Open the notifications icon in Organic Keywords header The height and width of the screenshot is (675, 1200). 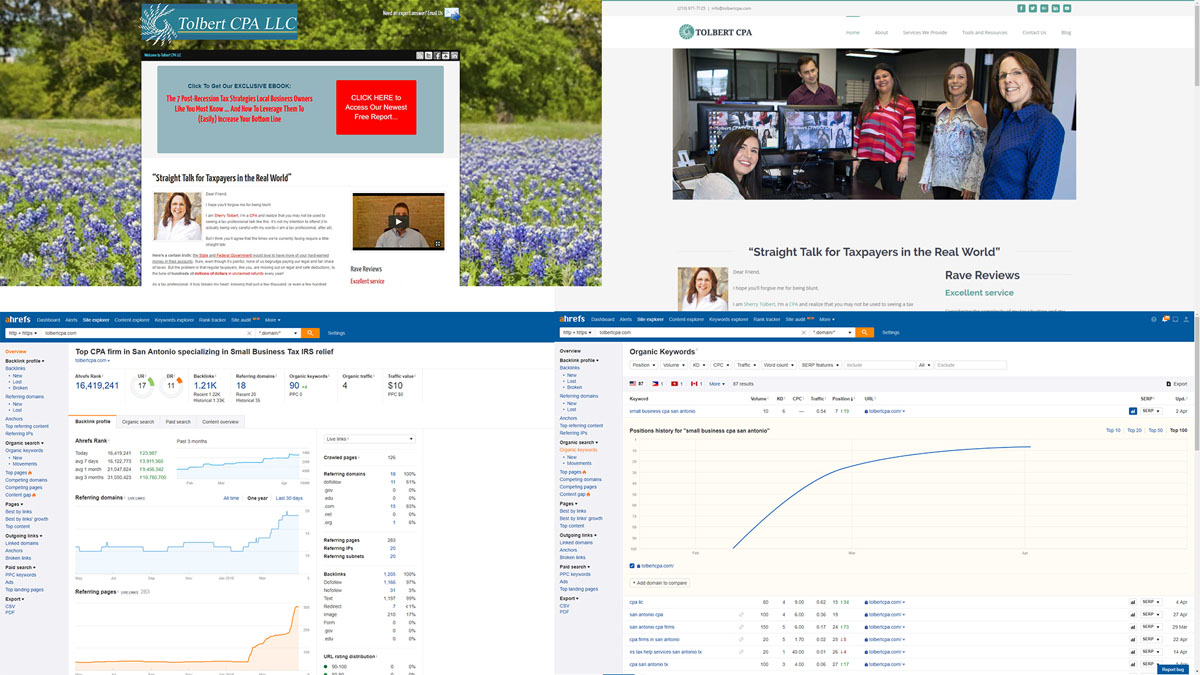click(x=1165, y=319)
